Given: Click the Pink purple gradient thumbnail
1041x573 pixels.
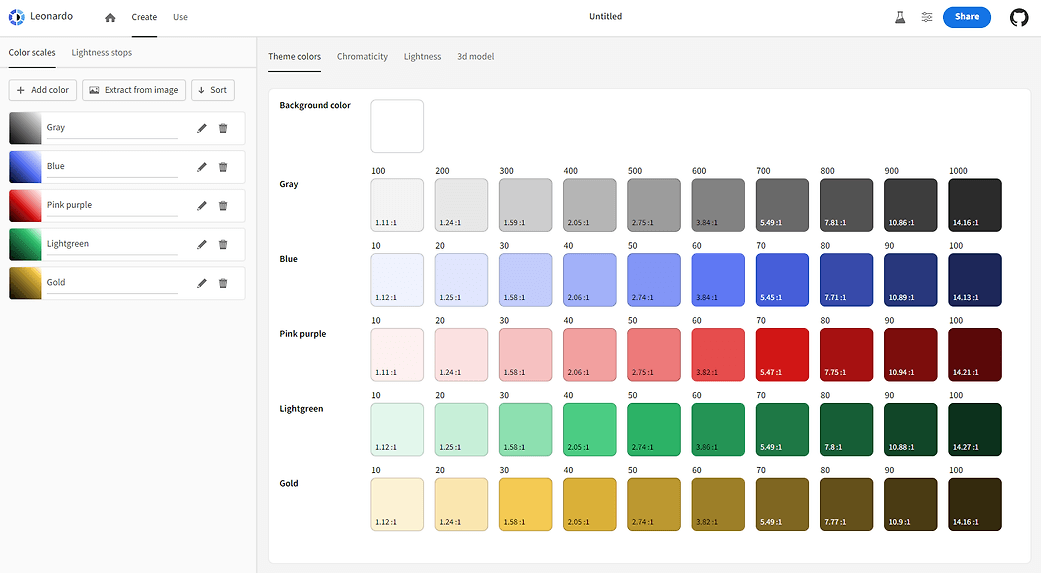Looking at the screenshot, I should (25, 206).
